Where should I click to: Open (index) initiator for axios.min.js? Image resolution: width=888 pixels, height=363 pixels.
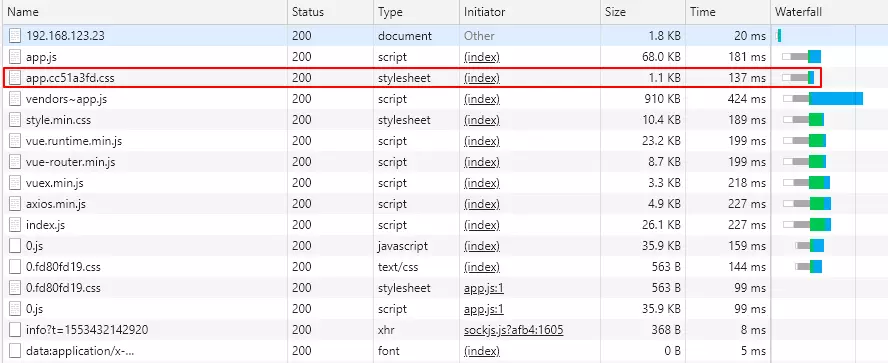pos(482,204)
